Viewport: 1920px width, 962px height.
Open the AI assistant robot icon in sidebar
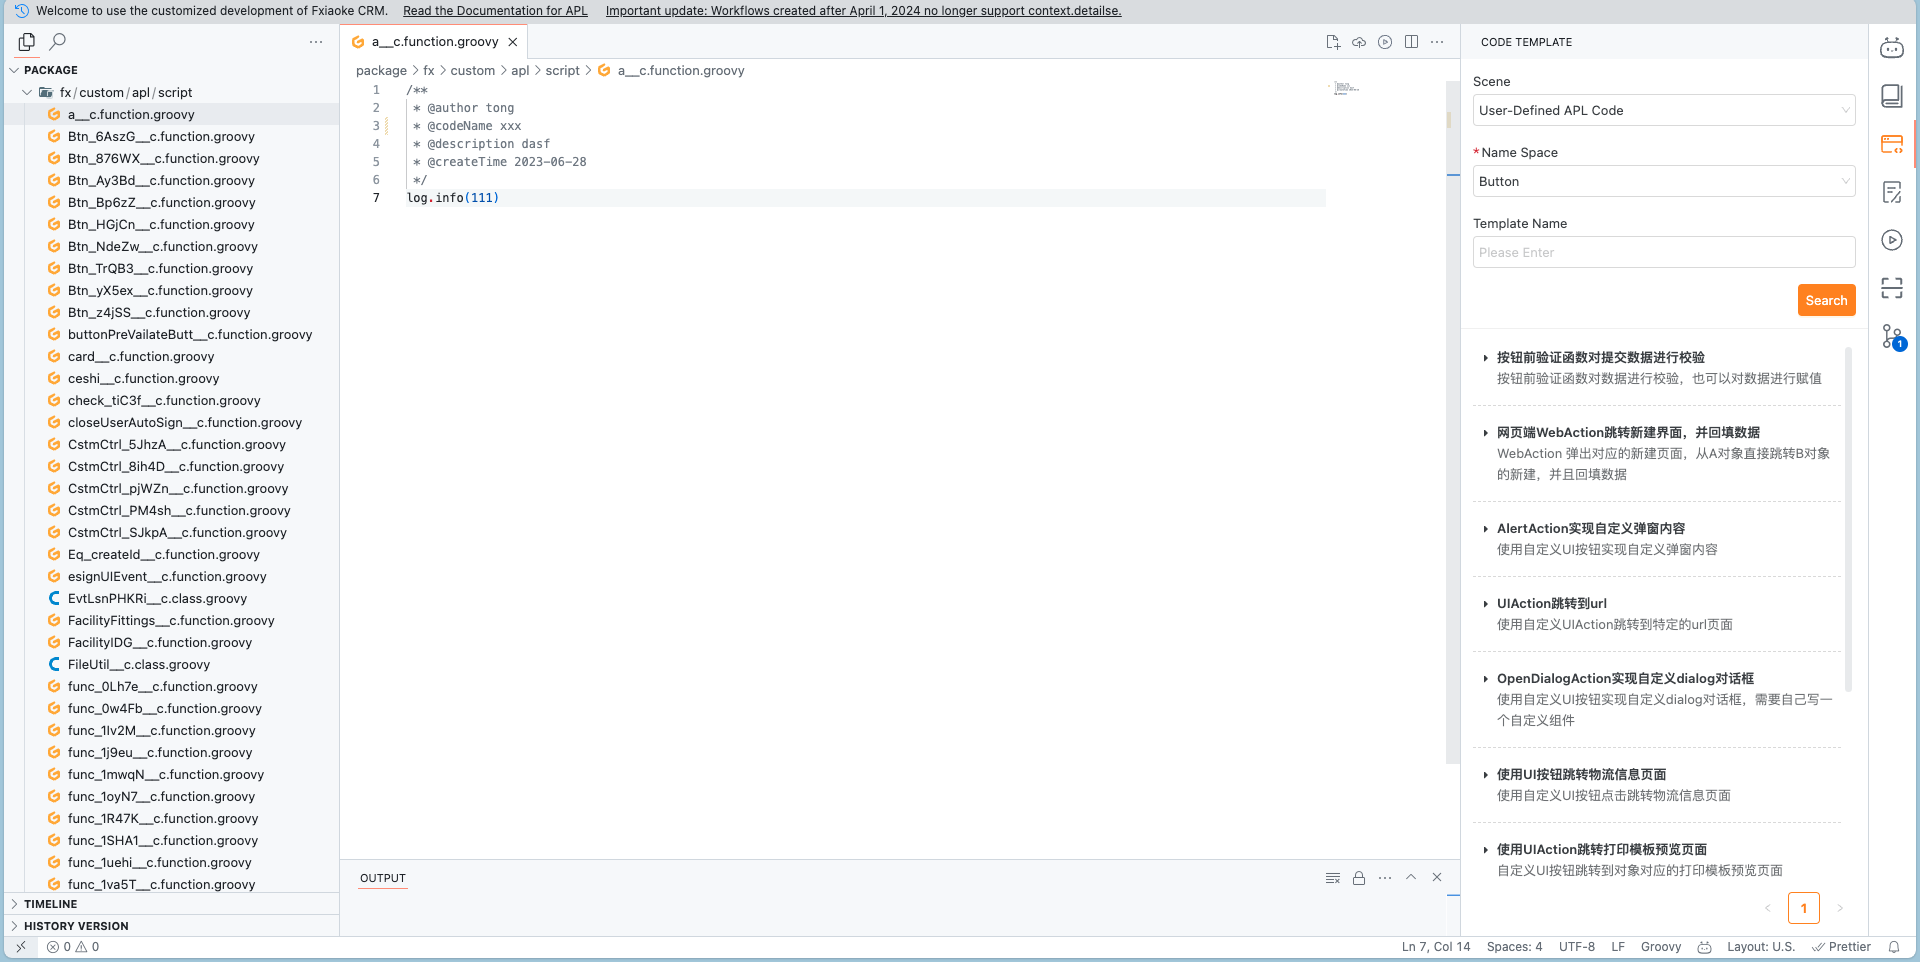tap(1891, 48)
